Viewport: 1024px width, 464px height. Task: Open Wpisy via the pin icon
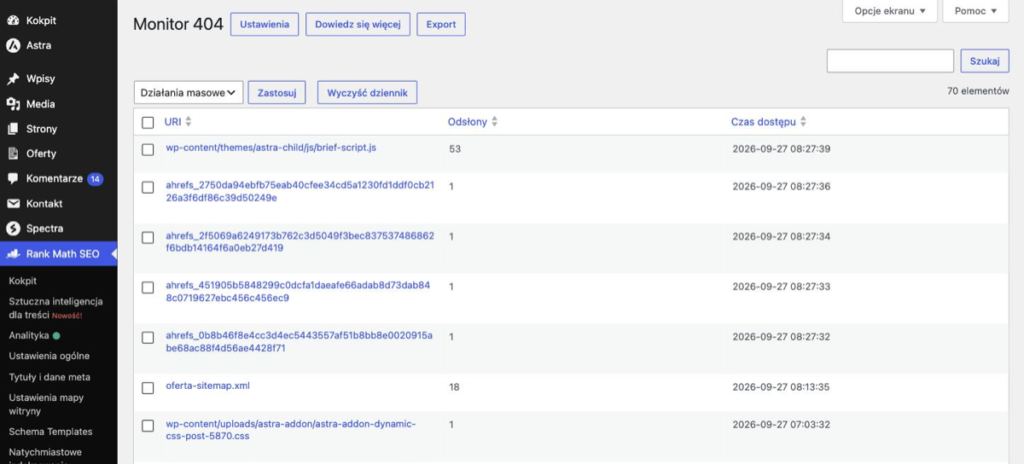tap(13, 79)
